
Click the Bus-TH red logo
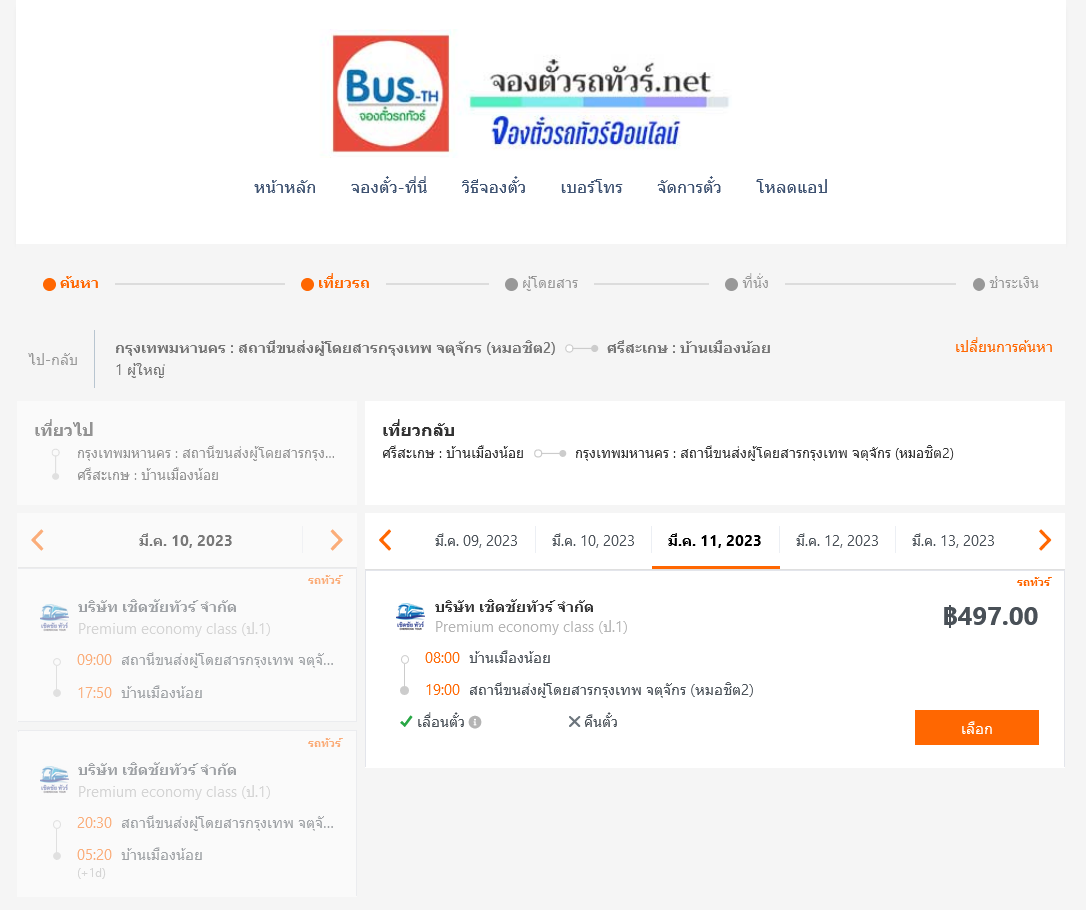(x=391, y=93)
